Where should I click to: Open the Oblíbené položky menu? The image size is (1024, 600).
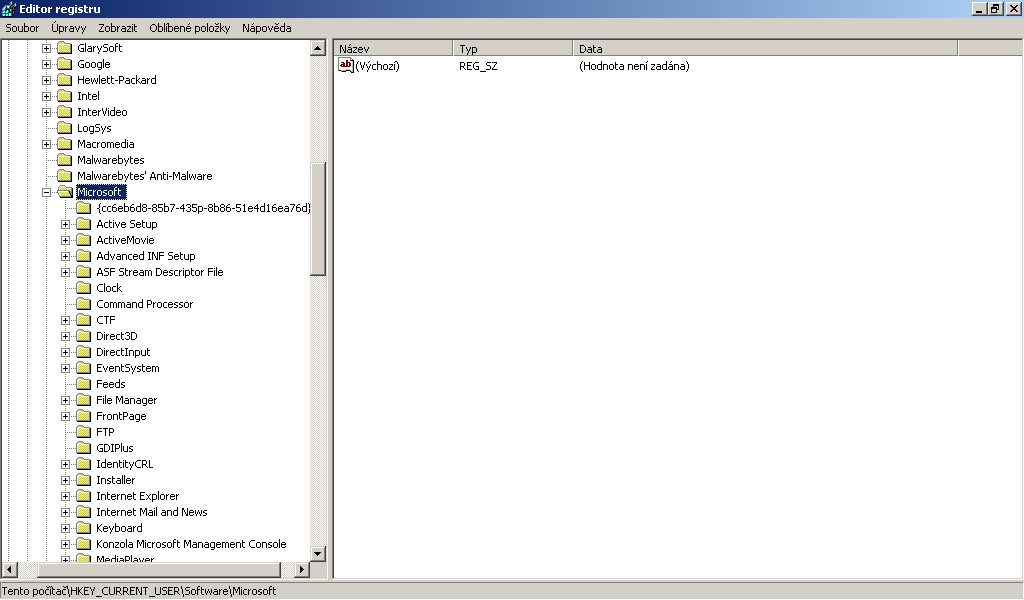coord(189,28)
